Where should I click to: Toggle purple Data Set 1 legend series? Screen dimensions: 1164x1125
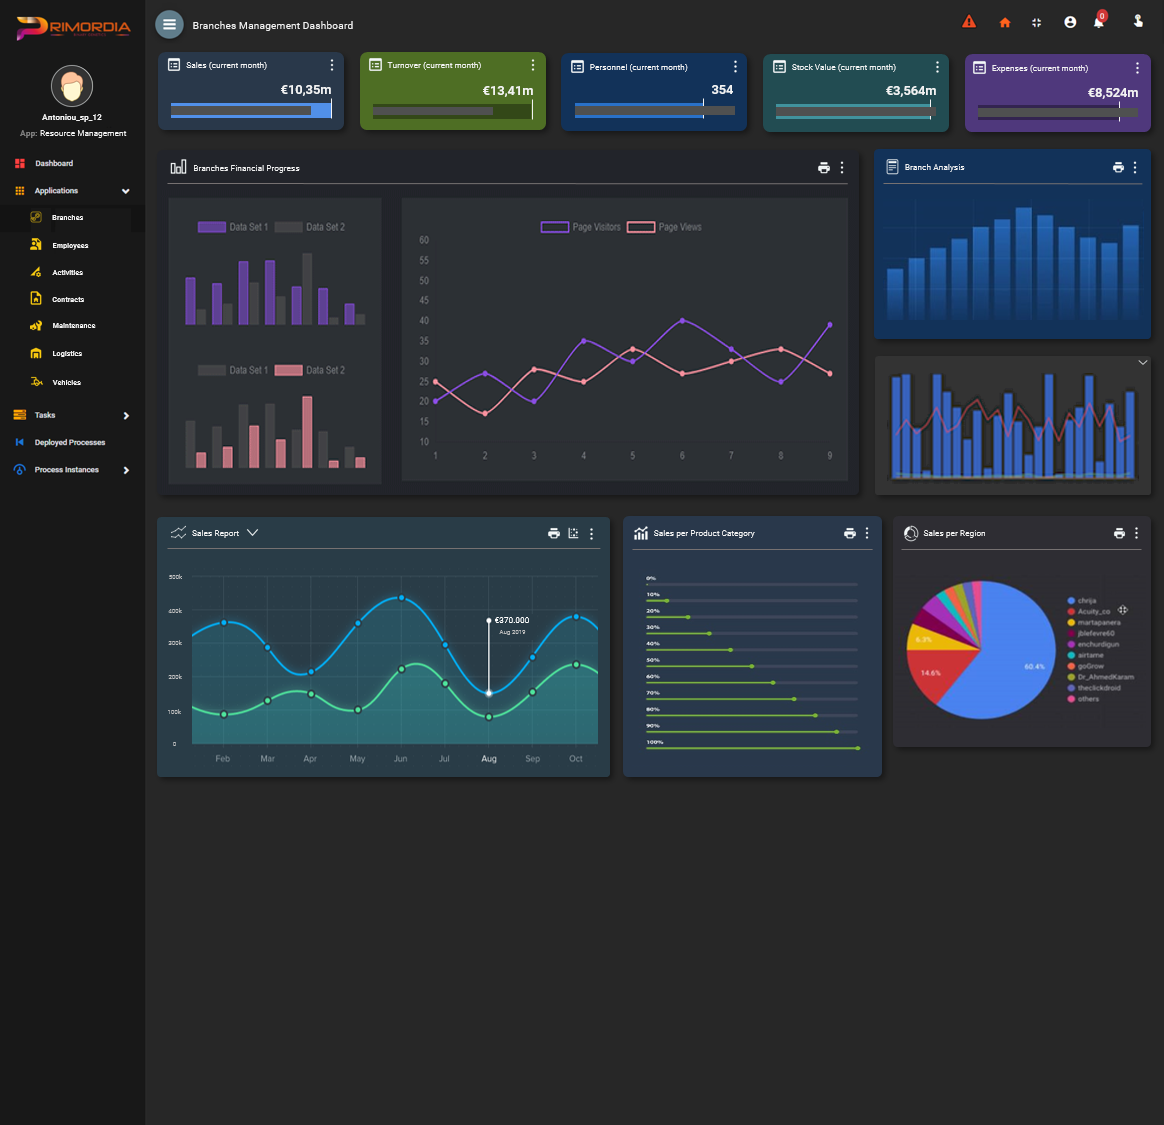[233, 227]
